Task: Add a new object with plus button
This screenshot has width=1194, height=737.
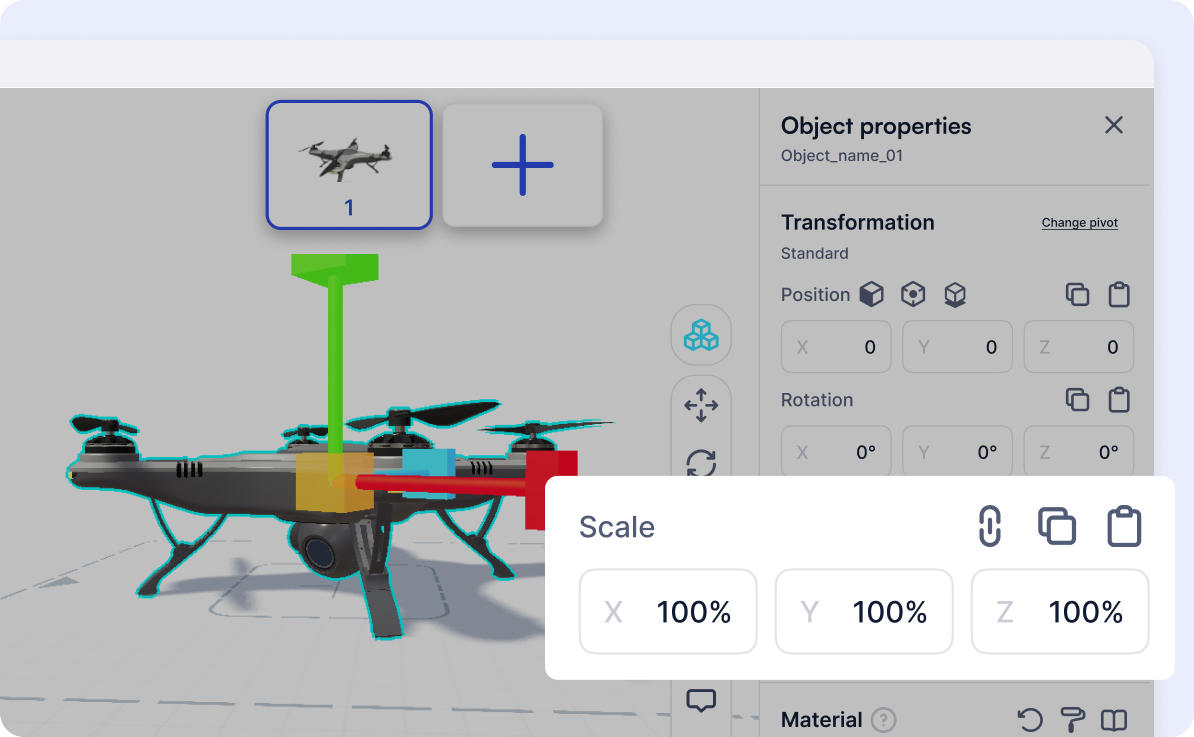Action: click(522, 165)
